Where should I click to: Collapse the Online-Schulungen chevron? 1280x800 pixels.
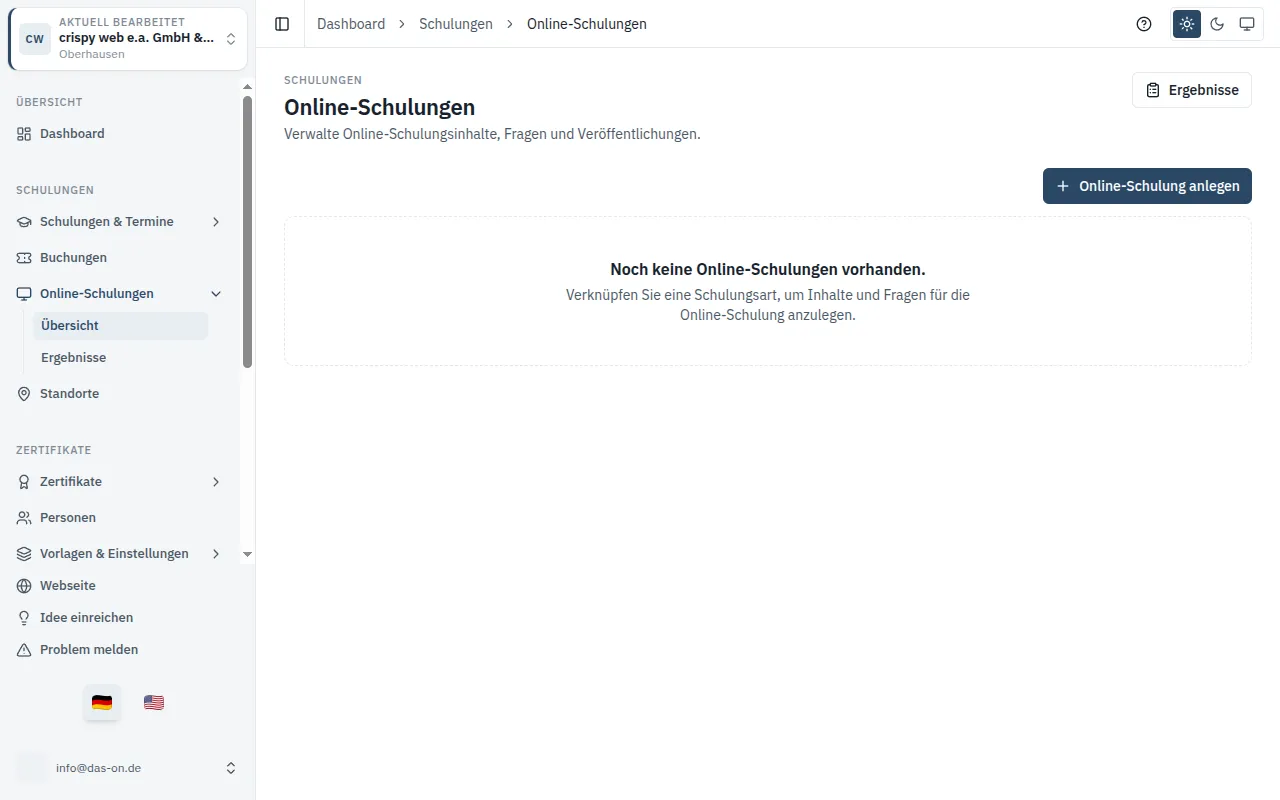pyautogui.click(x=216, y=294)
